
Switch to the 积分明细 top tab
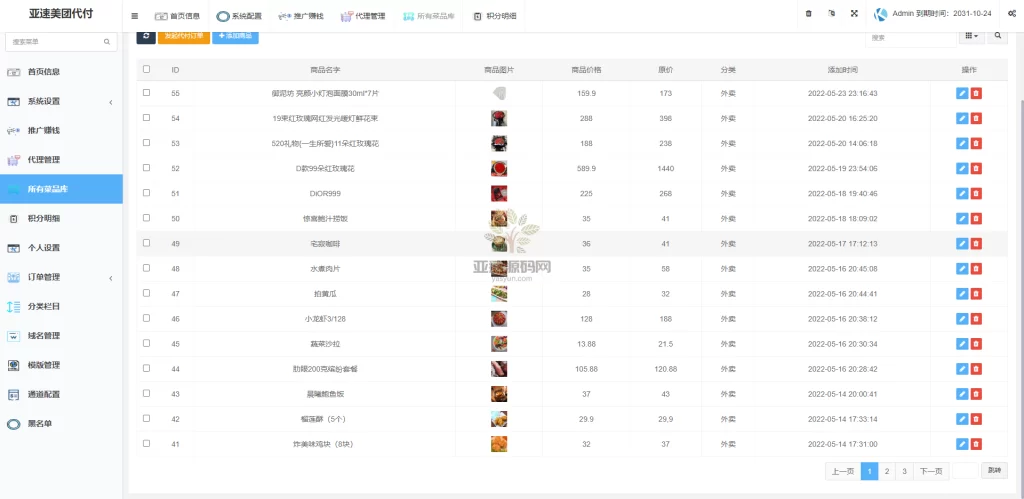[x=494, y=16]
